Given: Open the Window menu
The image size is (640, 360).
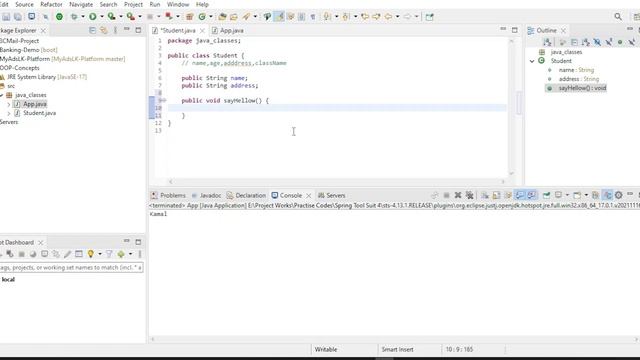Looking at the screenshot, I should click(178, 4).
